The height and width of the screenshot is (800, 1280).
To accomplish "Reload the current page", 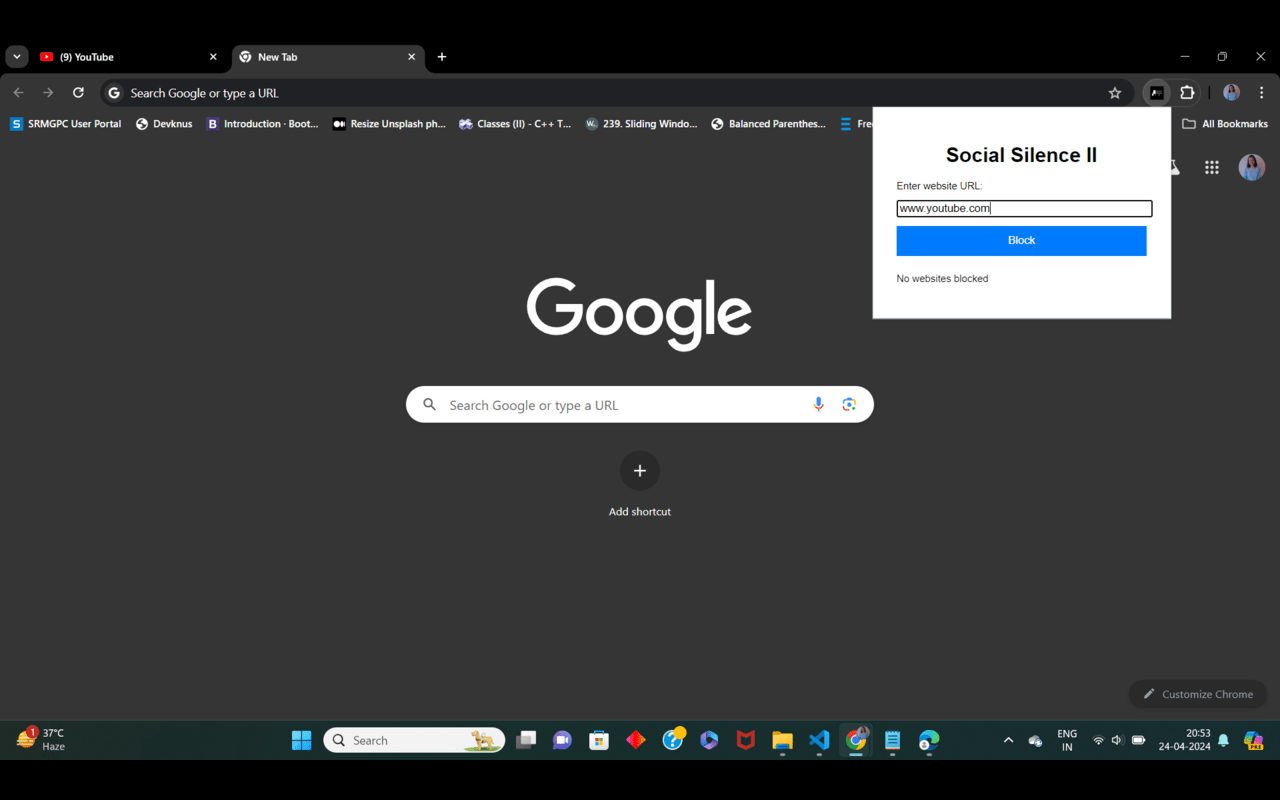I will click(78, 93).
